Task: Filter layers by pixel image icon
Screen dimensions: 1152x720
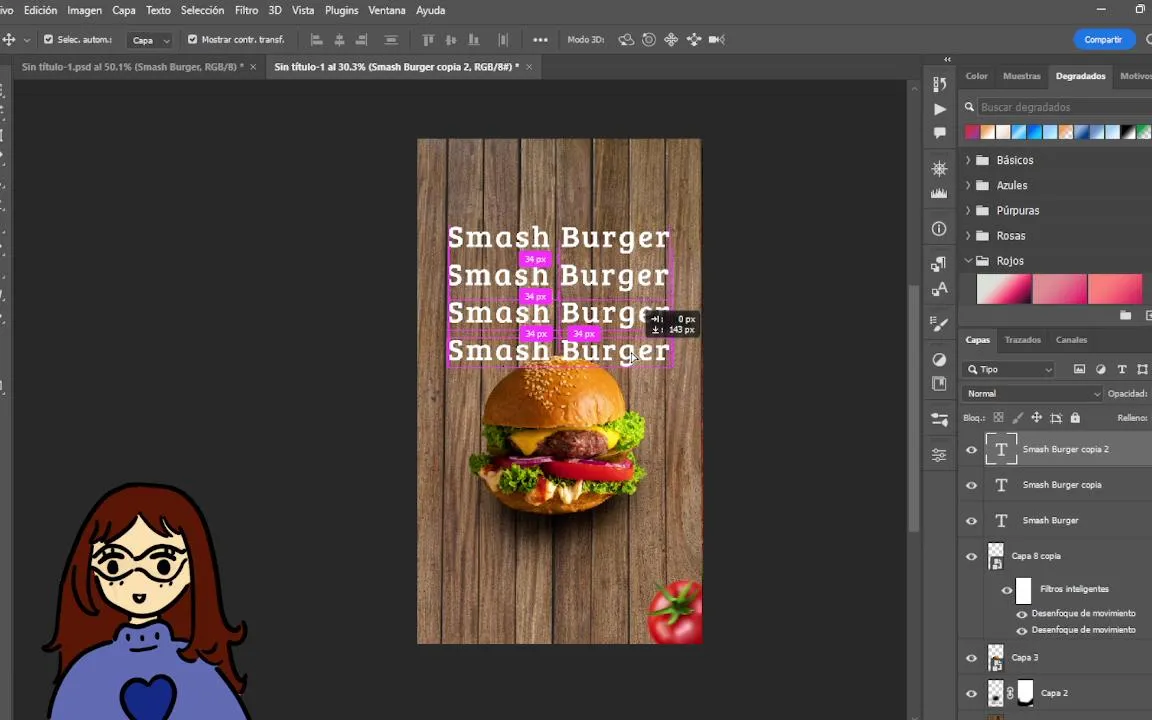Action: pyautogui.click(x=1079, y=370)
